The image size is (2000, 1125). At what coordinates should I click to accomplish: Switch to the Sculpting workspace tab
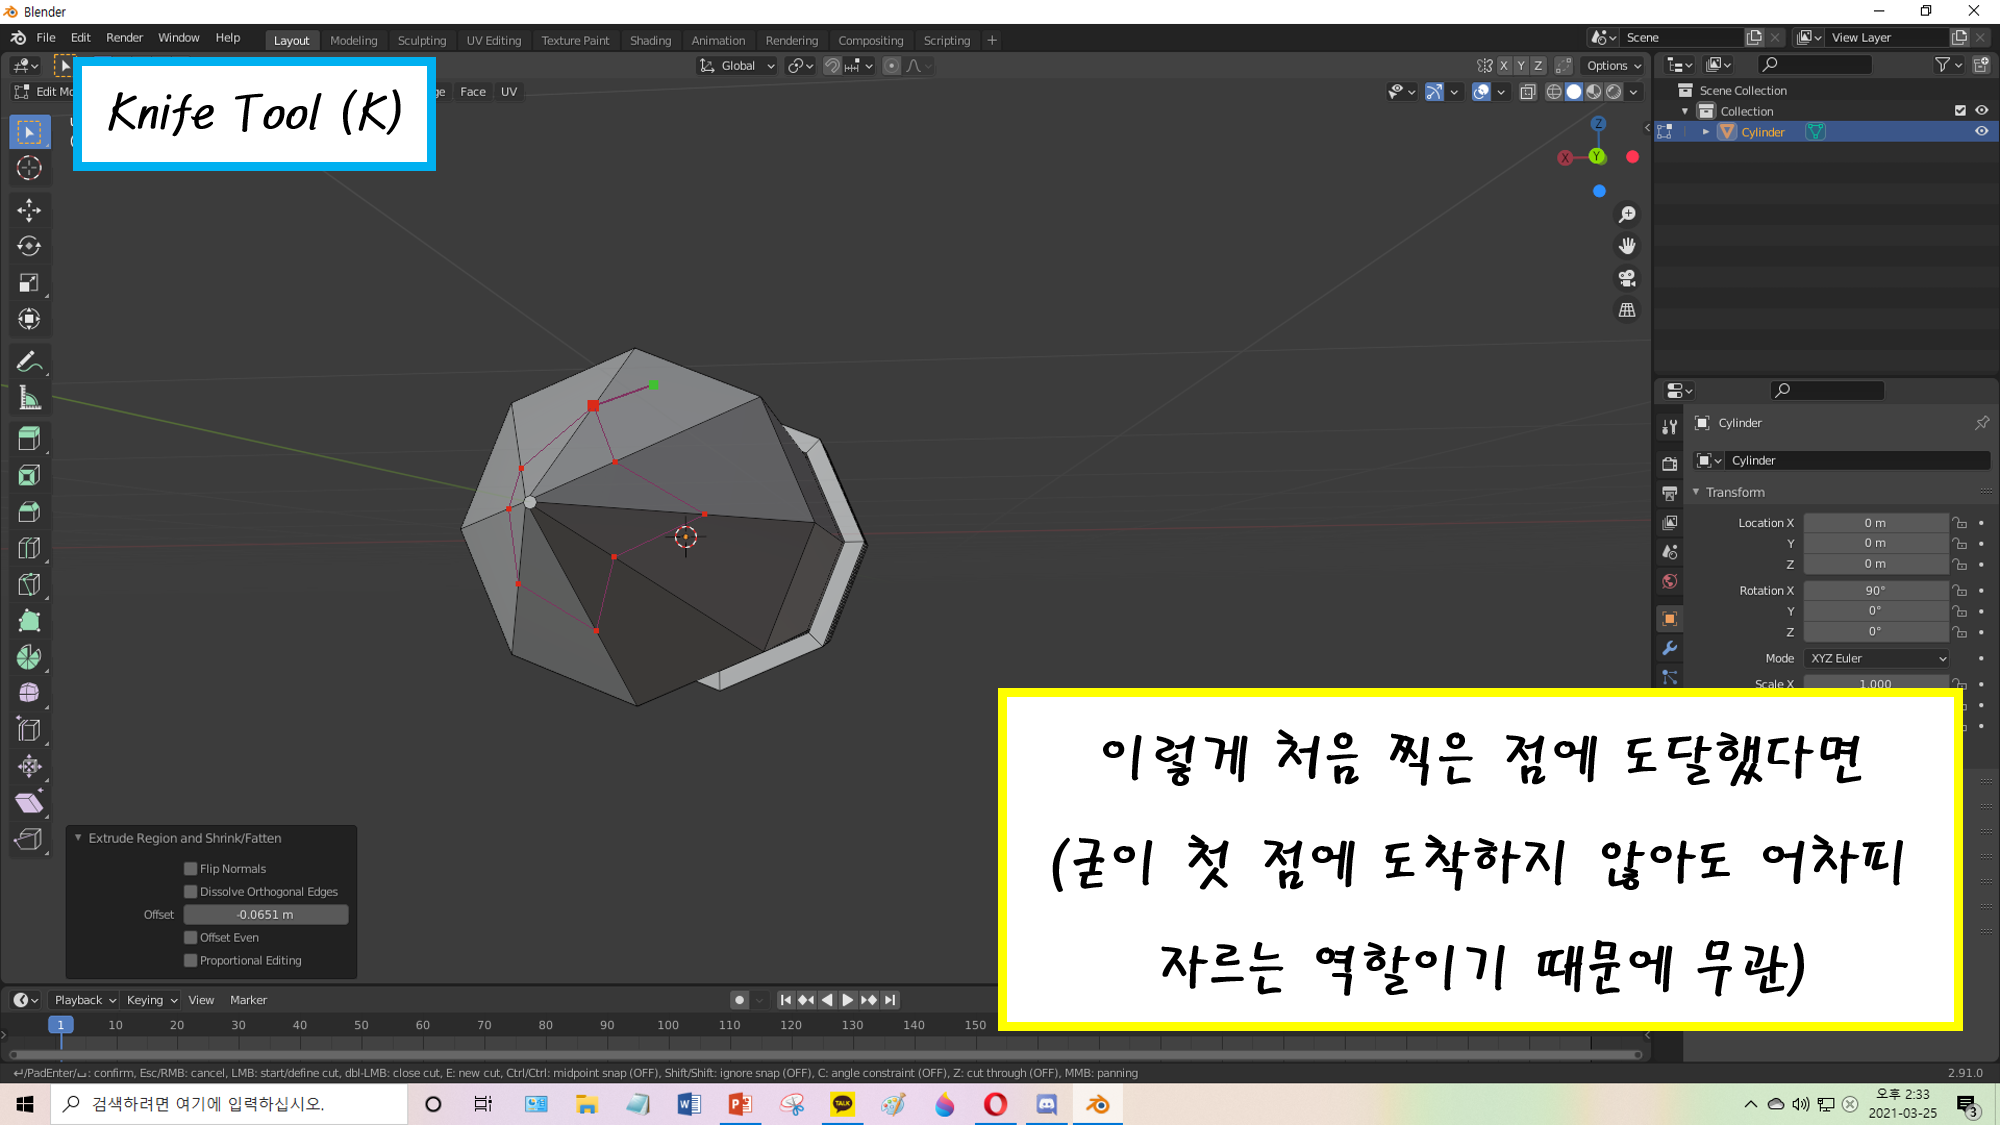coord(421,40)
